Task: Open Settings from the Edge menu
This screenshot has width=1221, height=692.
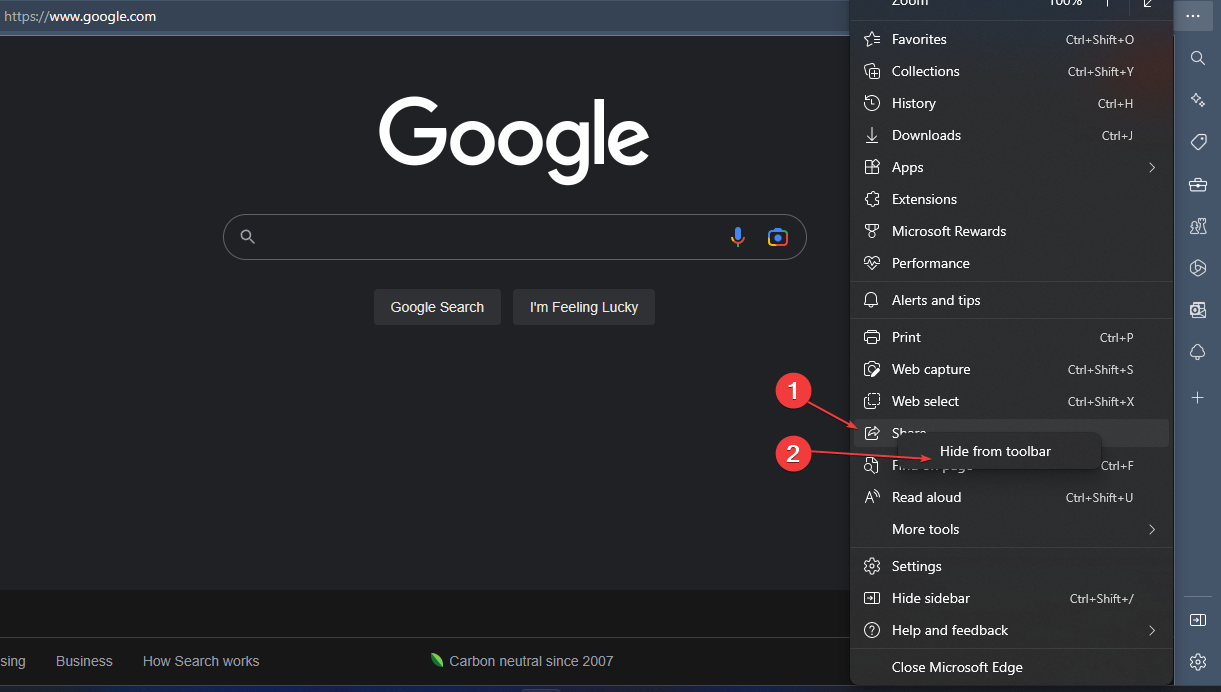Action: tap(1010, 566)
